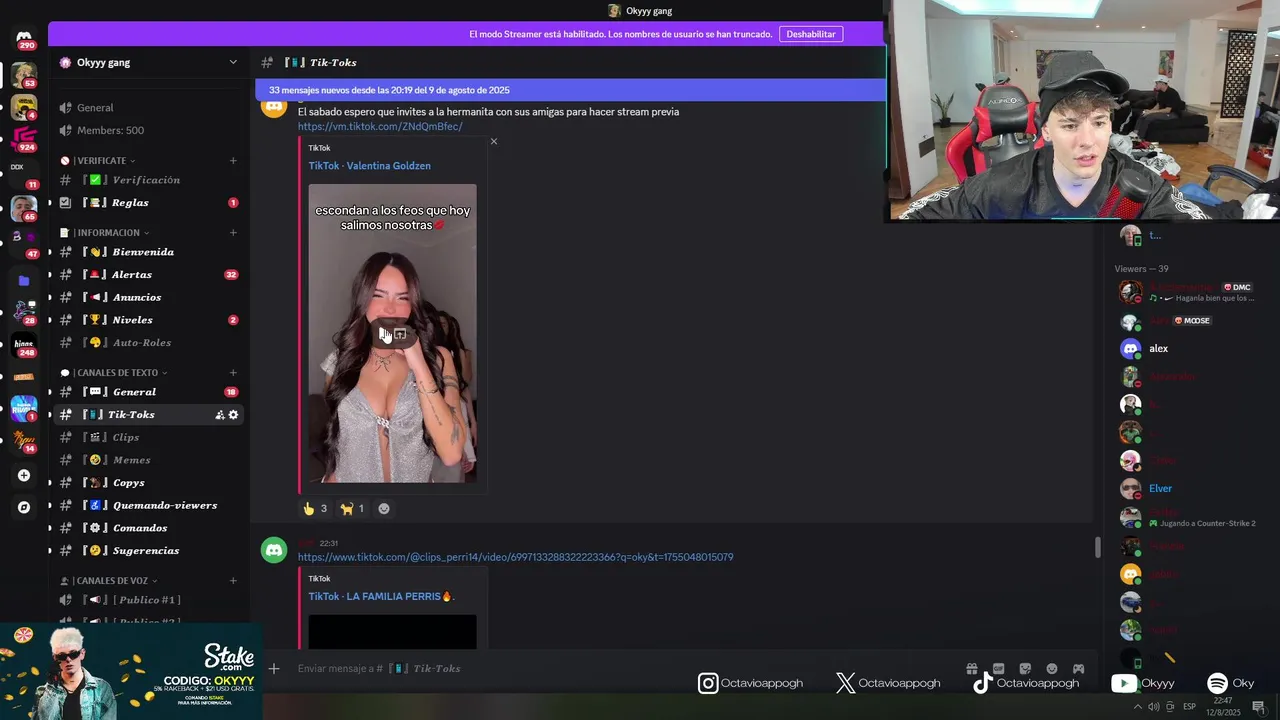Open Windows volume icon in system tray
The width and height of the screenshot is (1280, 720).
click(1154, 707)
